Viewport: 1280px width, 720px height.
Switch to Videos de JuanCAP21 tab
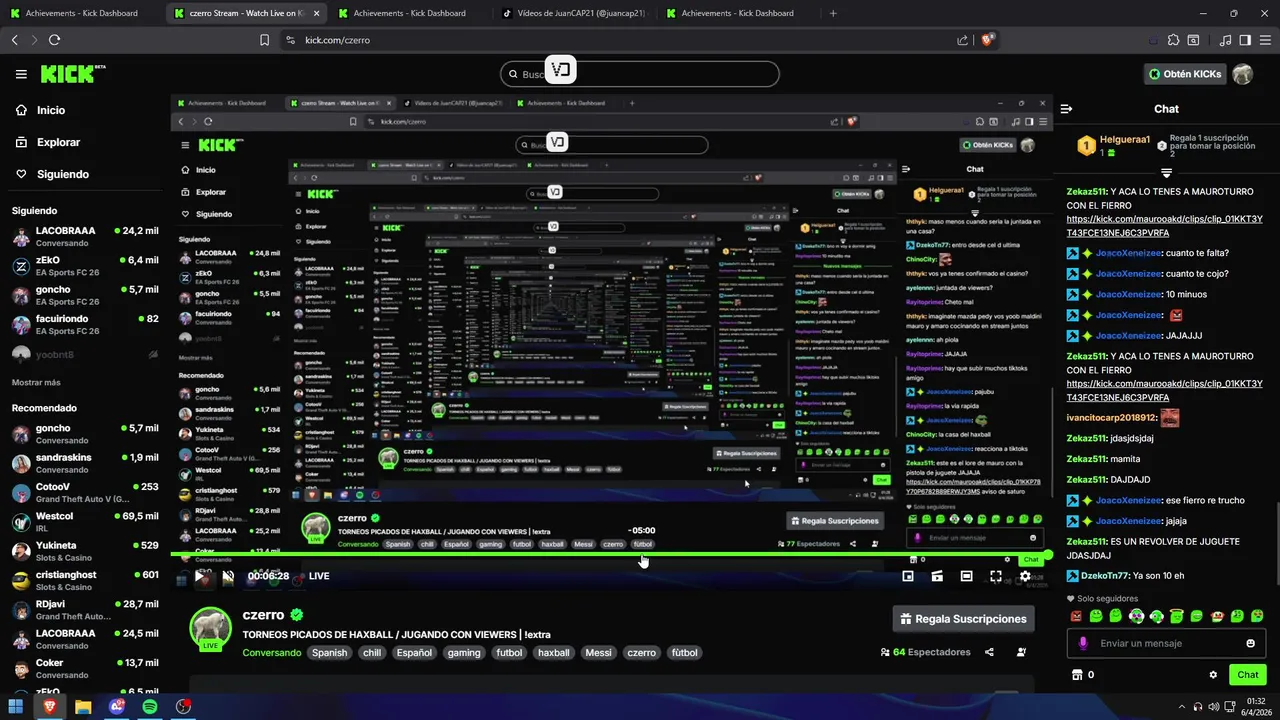click(x=573, y=13)
